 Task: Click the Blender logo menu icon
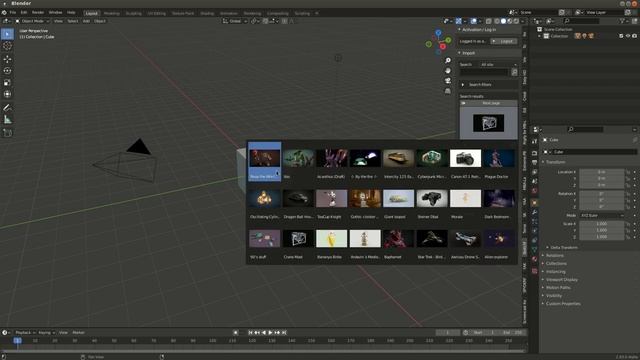[4, 13]
